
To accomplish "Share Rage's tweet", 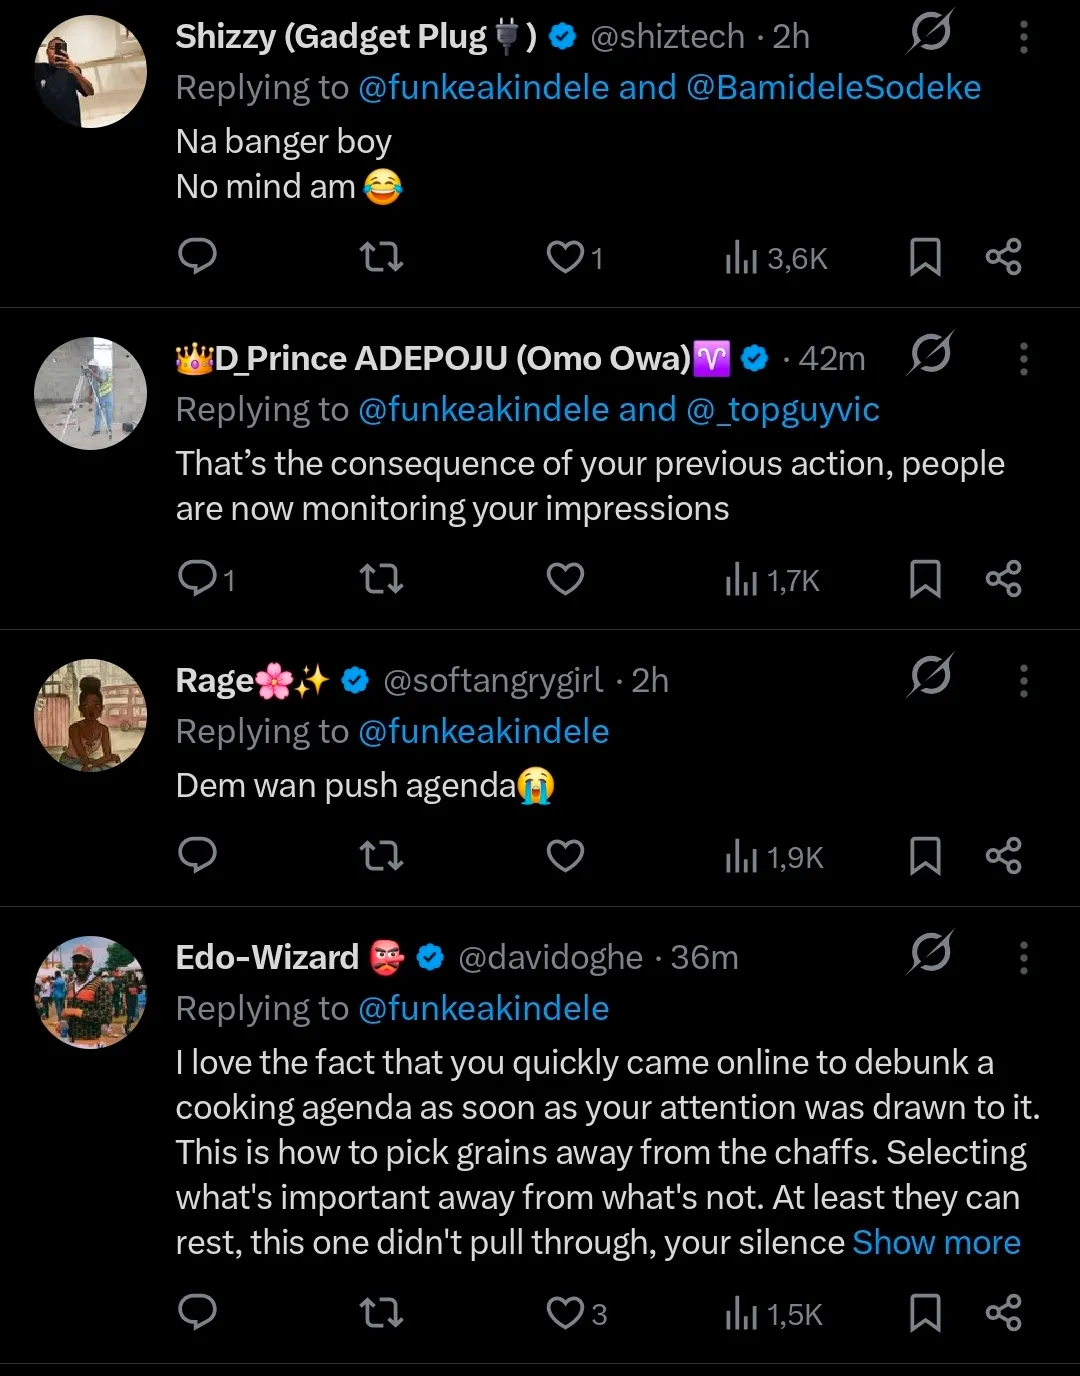I will tap(1003, 856).
